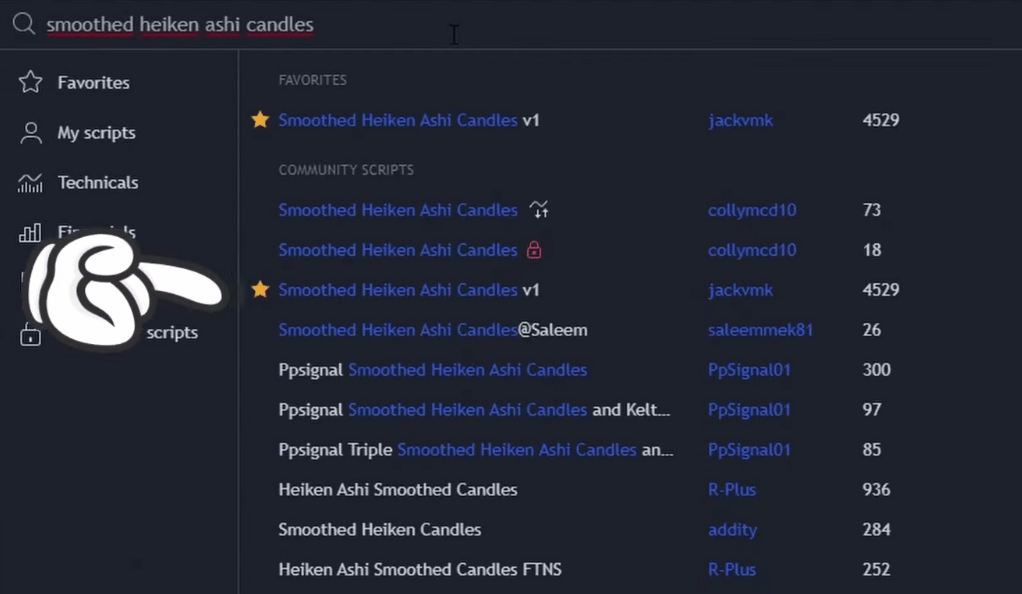Image resolution: width=1022 pixels, height=594 pixels.
Task: Click the search magnifier icon
Action: 24,24
